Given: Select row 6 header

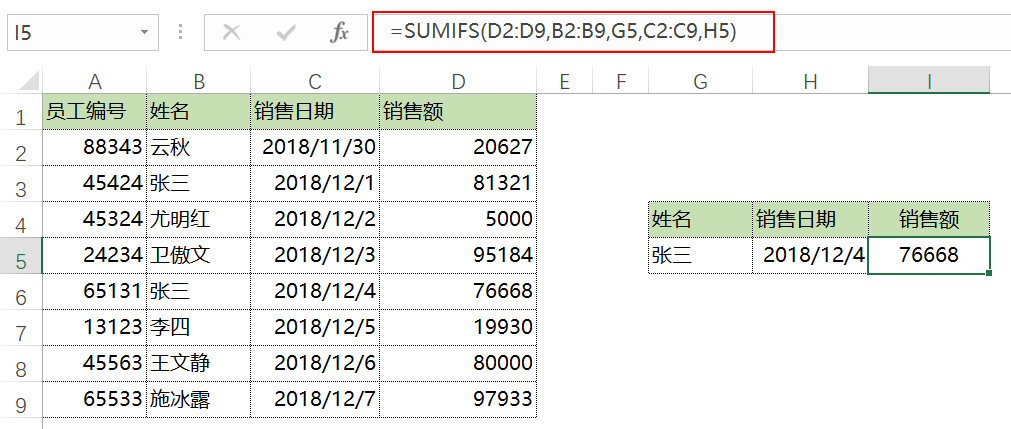Looking at the screenshot, I should pos(21,292).
